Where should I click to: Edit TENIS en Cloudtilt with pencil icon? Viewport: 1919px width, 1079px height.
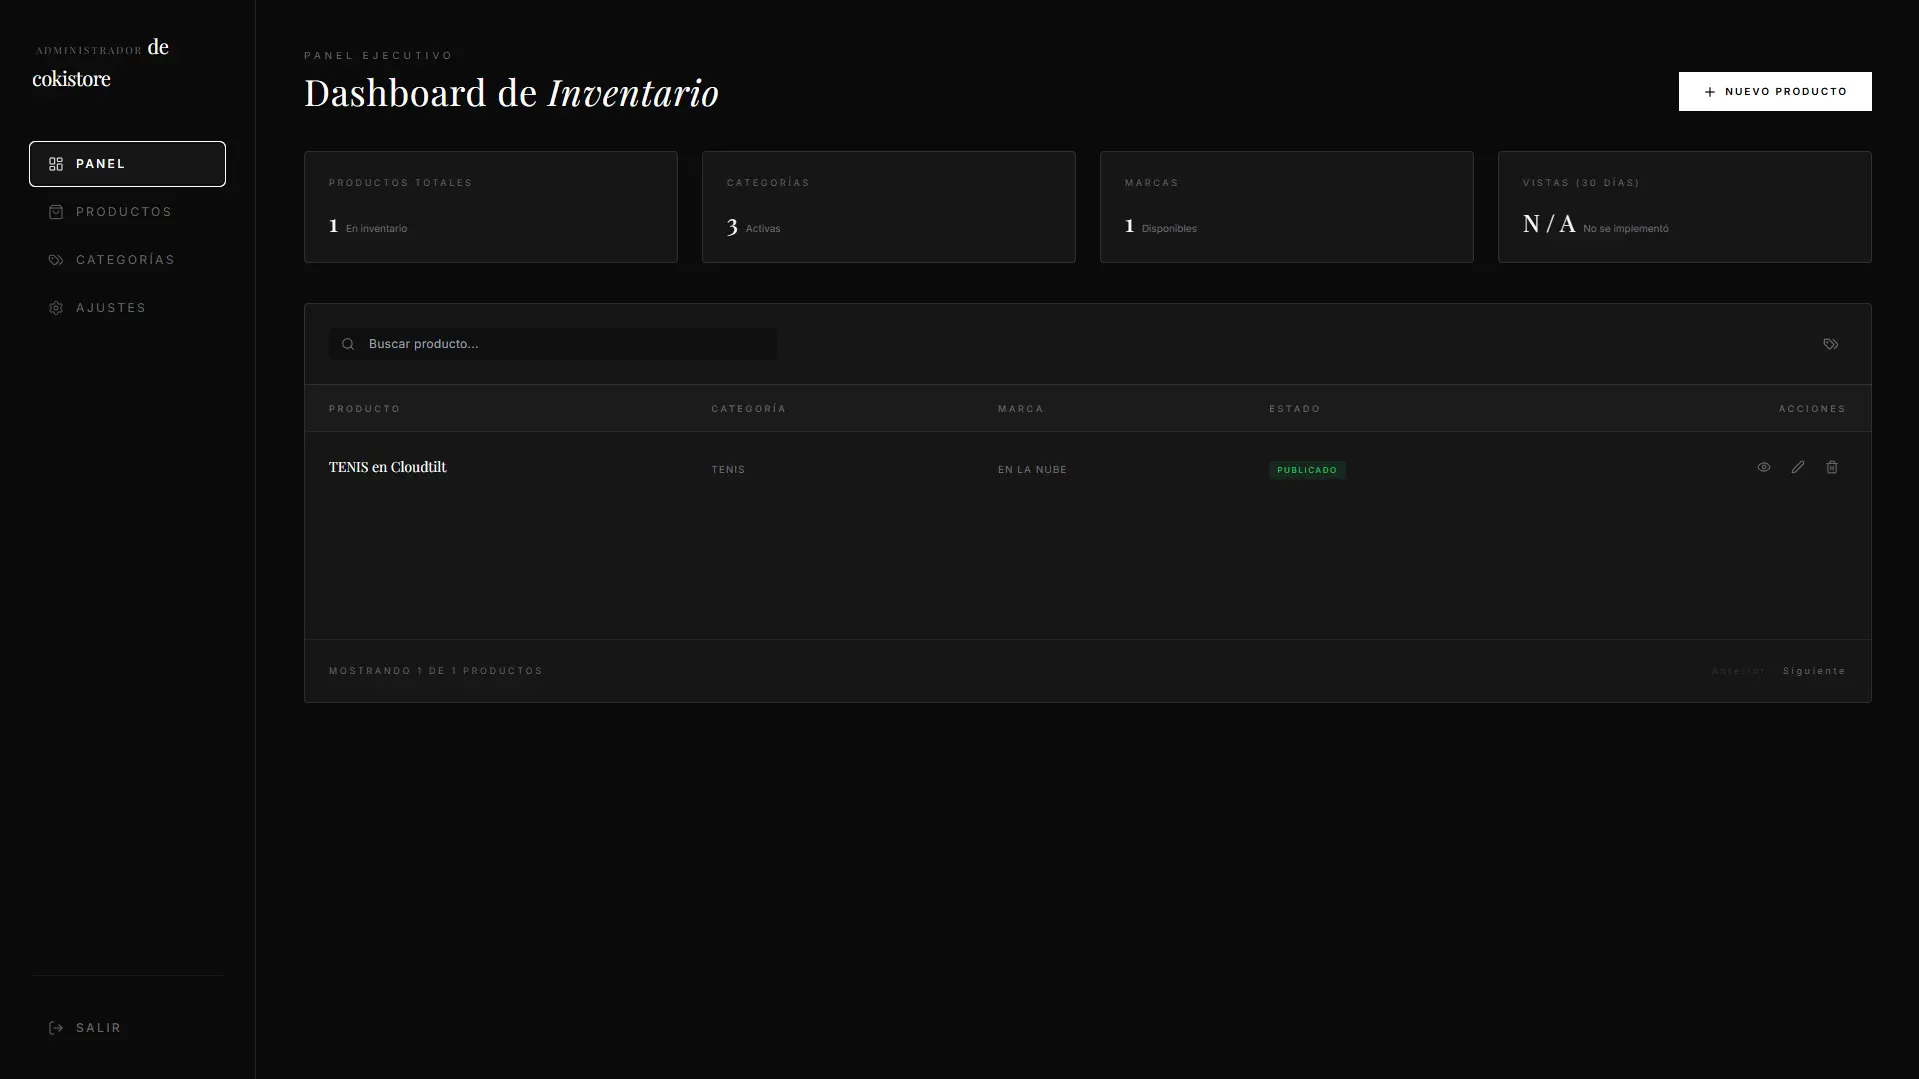coord(1798,467)
